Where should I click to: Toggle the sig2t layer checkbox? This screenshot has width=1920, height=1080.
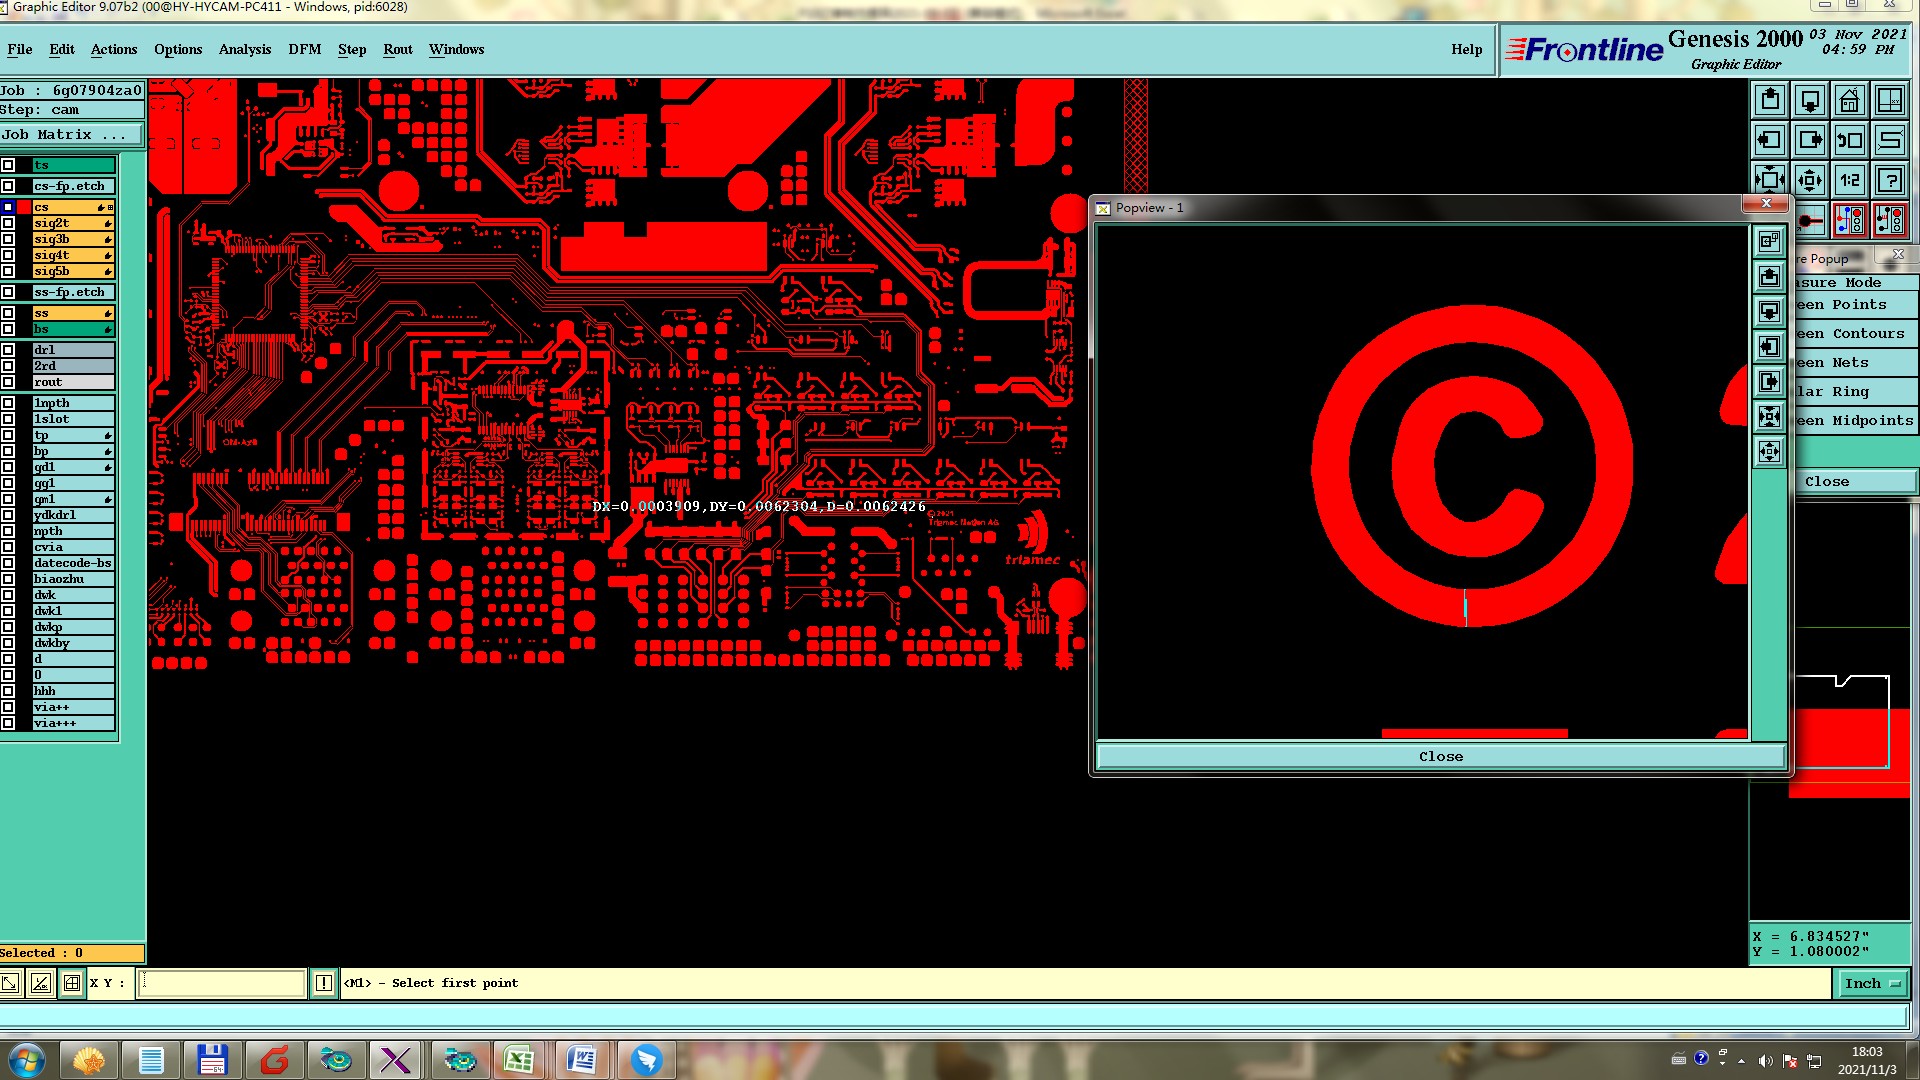(x=8, y=223)
